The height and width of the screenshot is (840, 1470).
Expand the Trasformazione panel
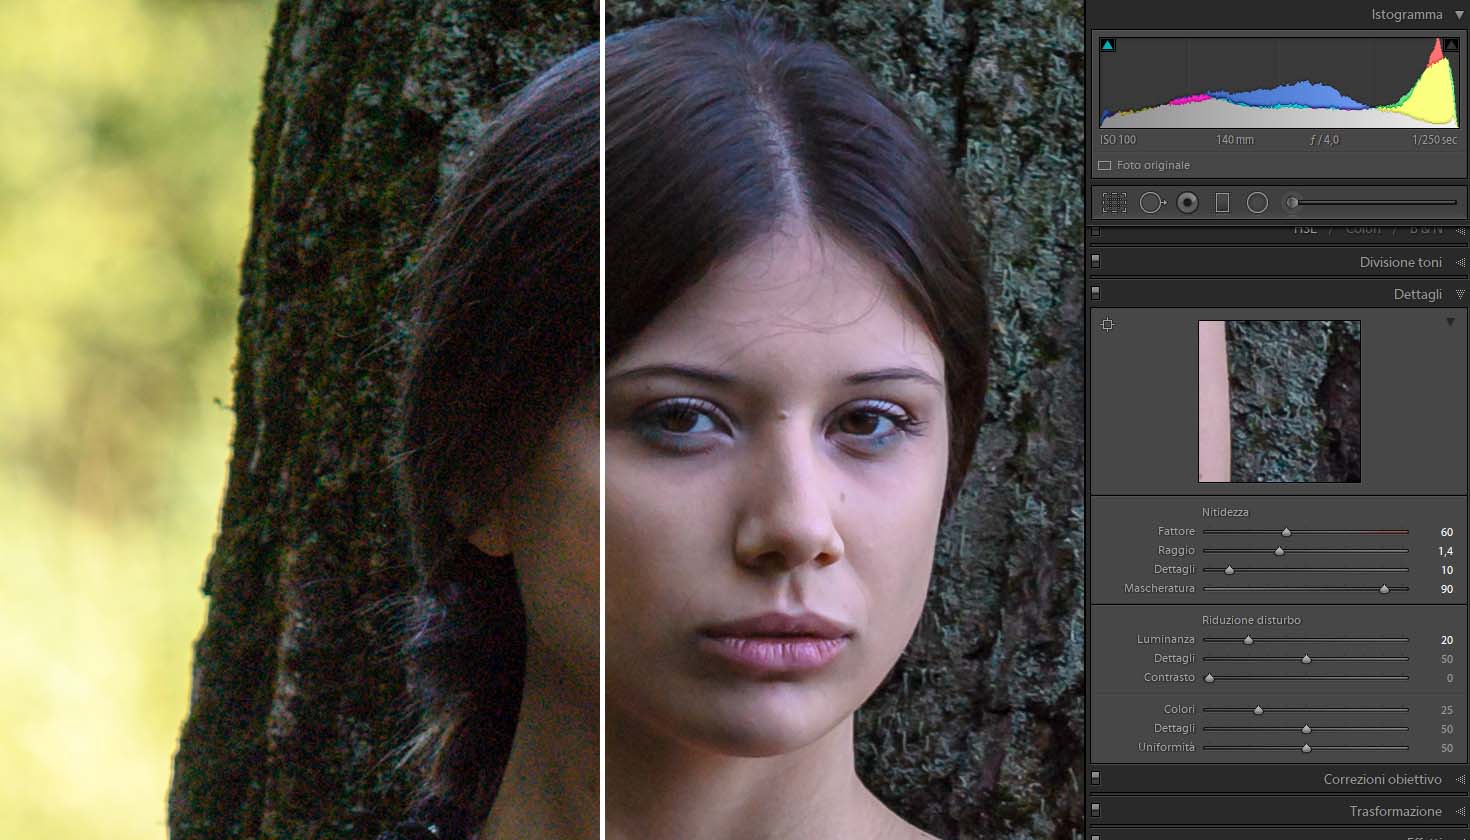[x=1460, y=811]
